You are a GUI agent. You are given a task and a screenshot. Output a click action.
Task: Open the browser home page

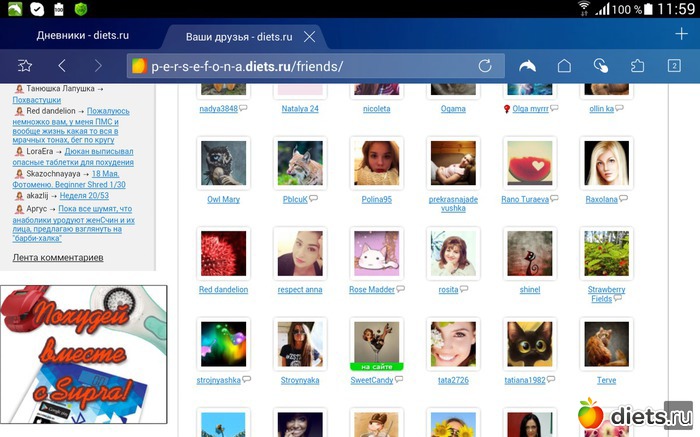(x=564, y=66)
